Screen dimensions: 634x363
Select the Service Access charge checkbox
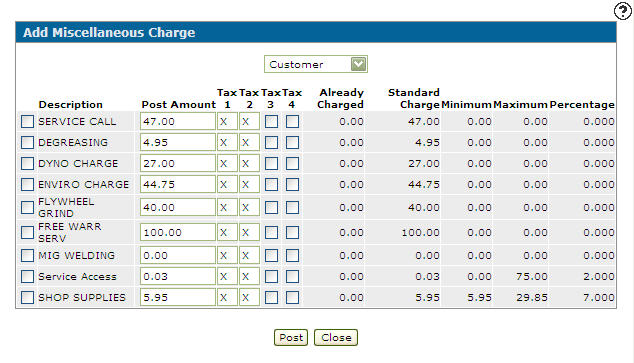pos(27,276)
